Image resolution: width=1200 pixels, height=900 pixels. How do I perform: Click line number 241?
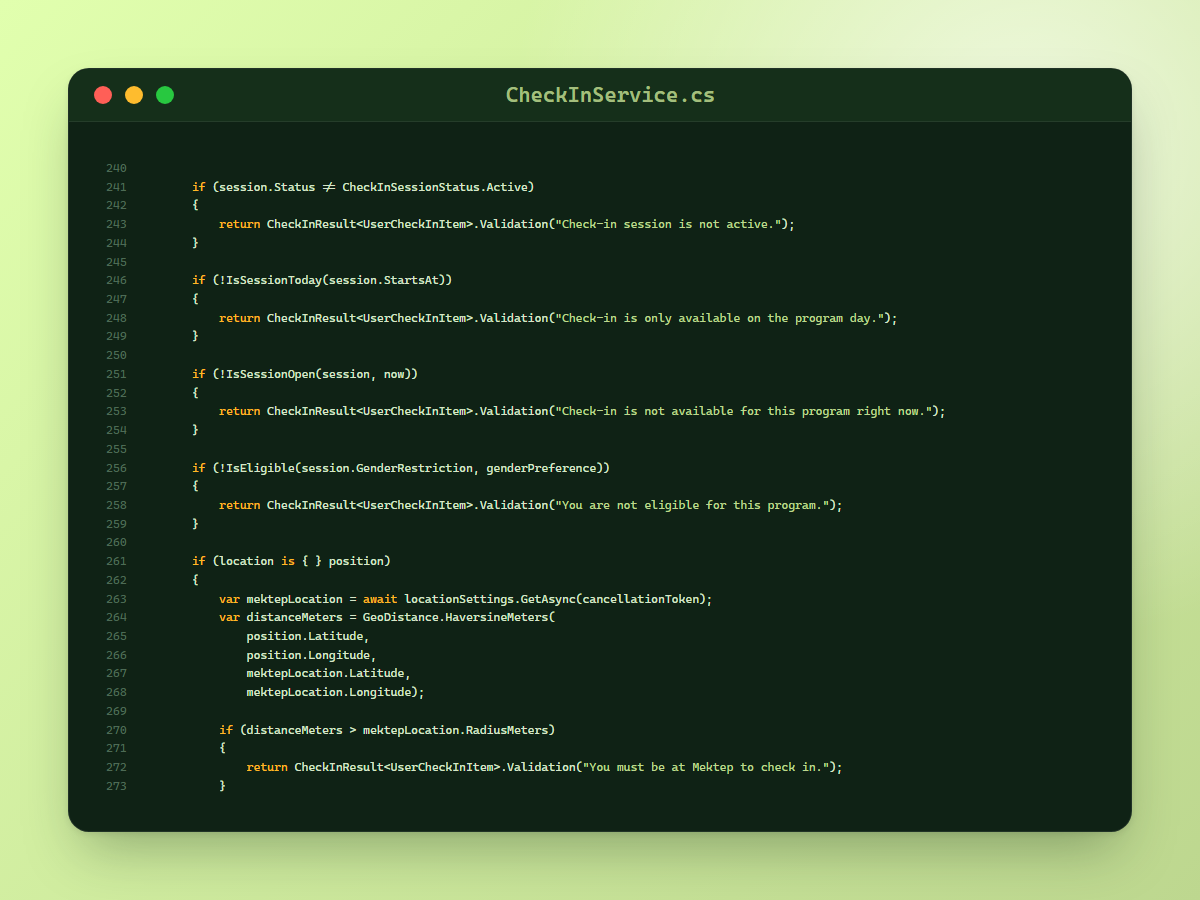116,187
